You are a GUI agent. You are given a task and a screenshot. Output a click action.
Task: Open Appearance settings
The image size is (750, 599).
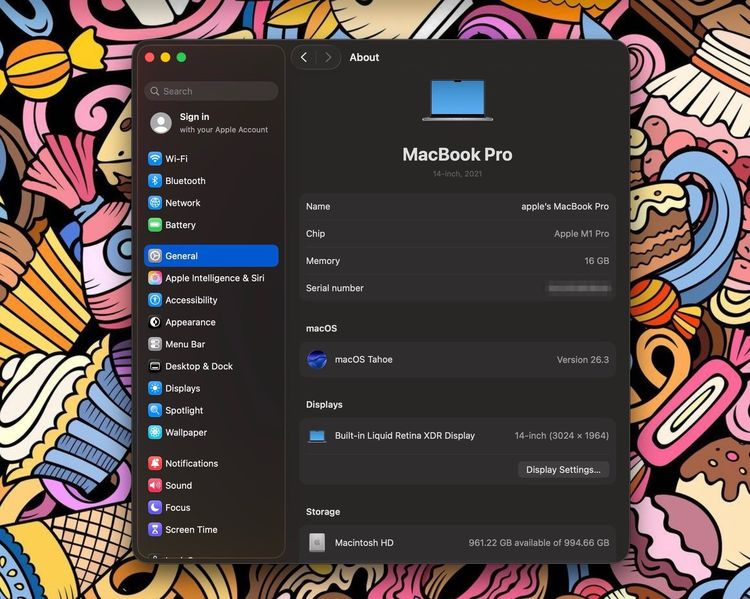(211, 322)
